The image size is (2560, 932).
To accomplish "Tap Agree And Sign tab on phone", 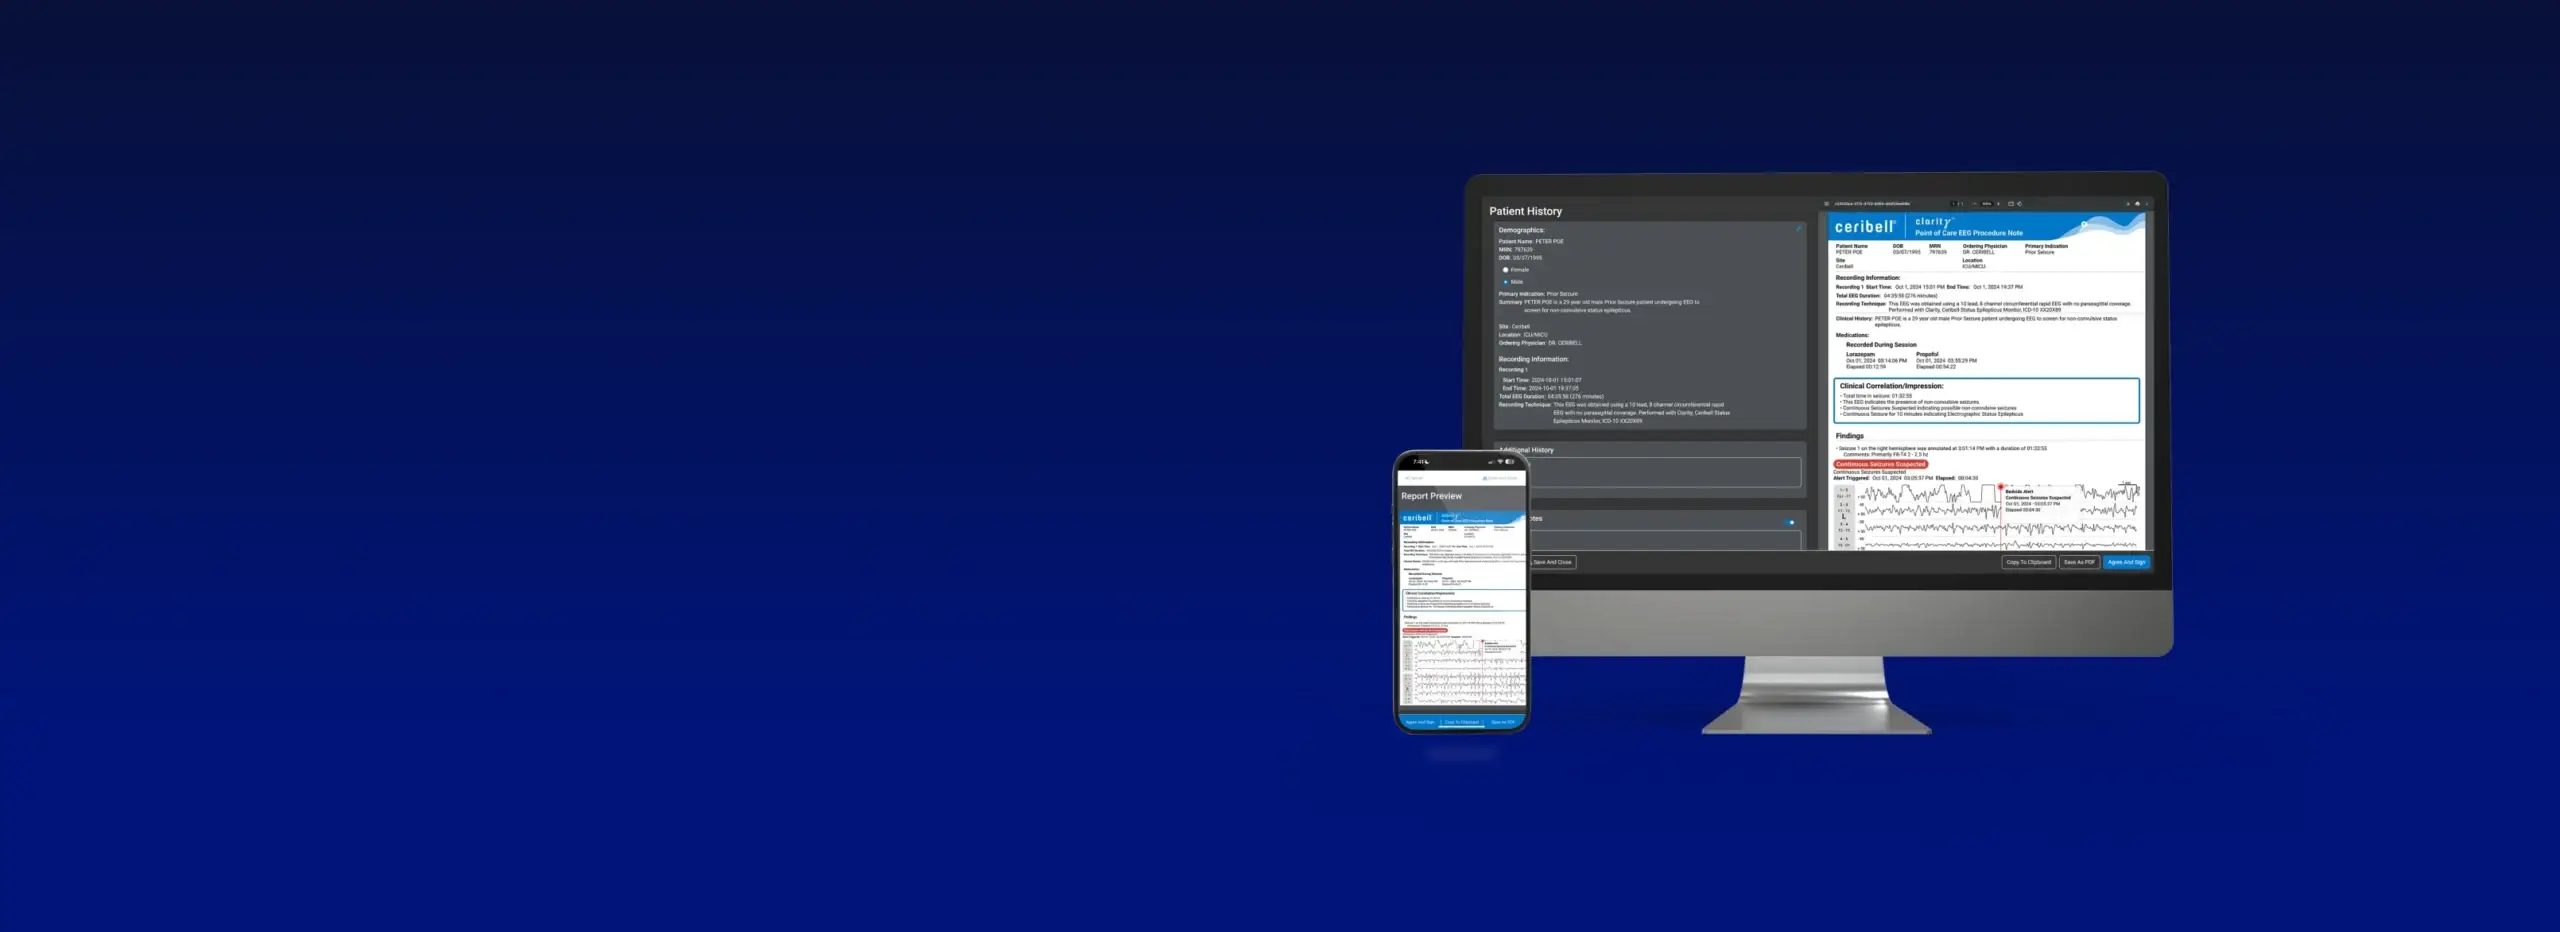I will tap(1419, 722).
